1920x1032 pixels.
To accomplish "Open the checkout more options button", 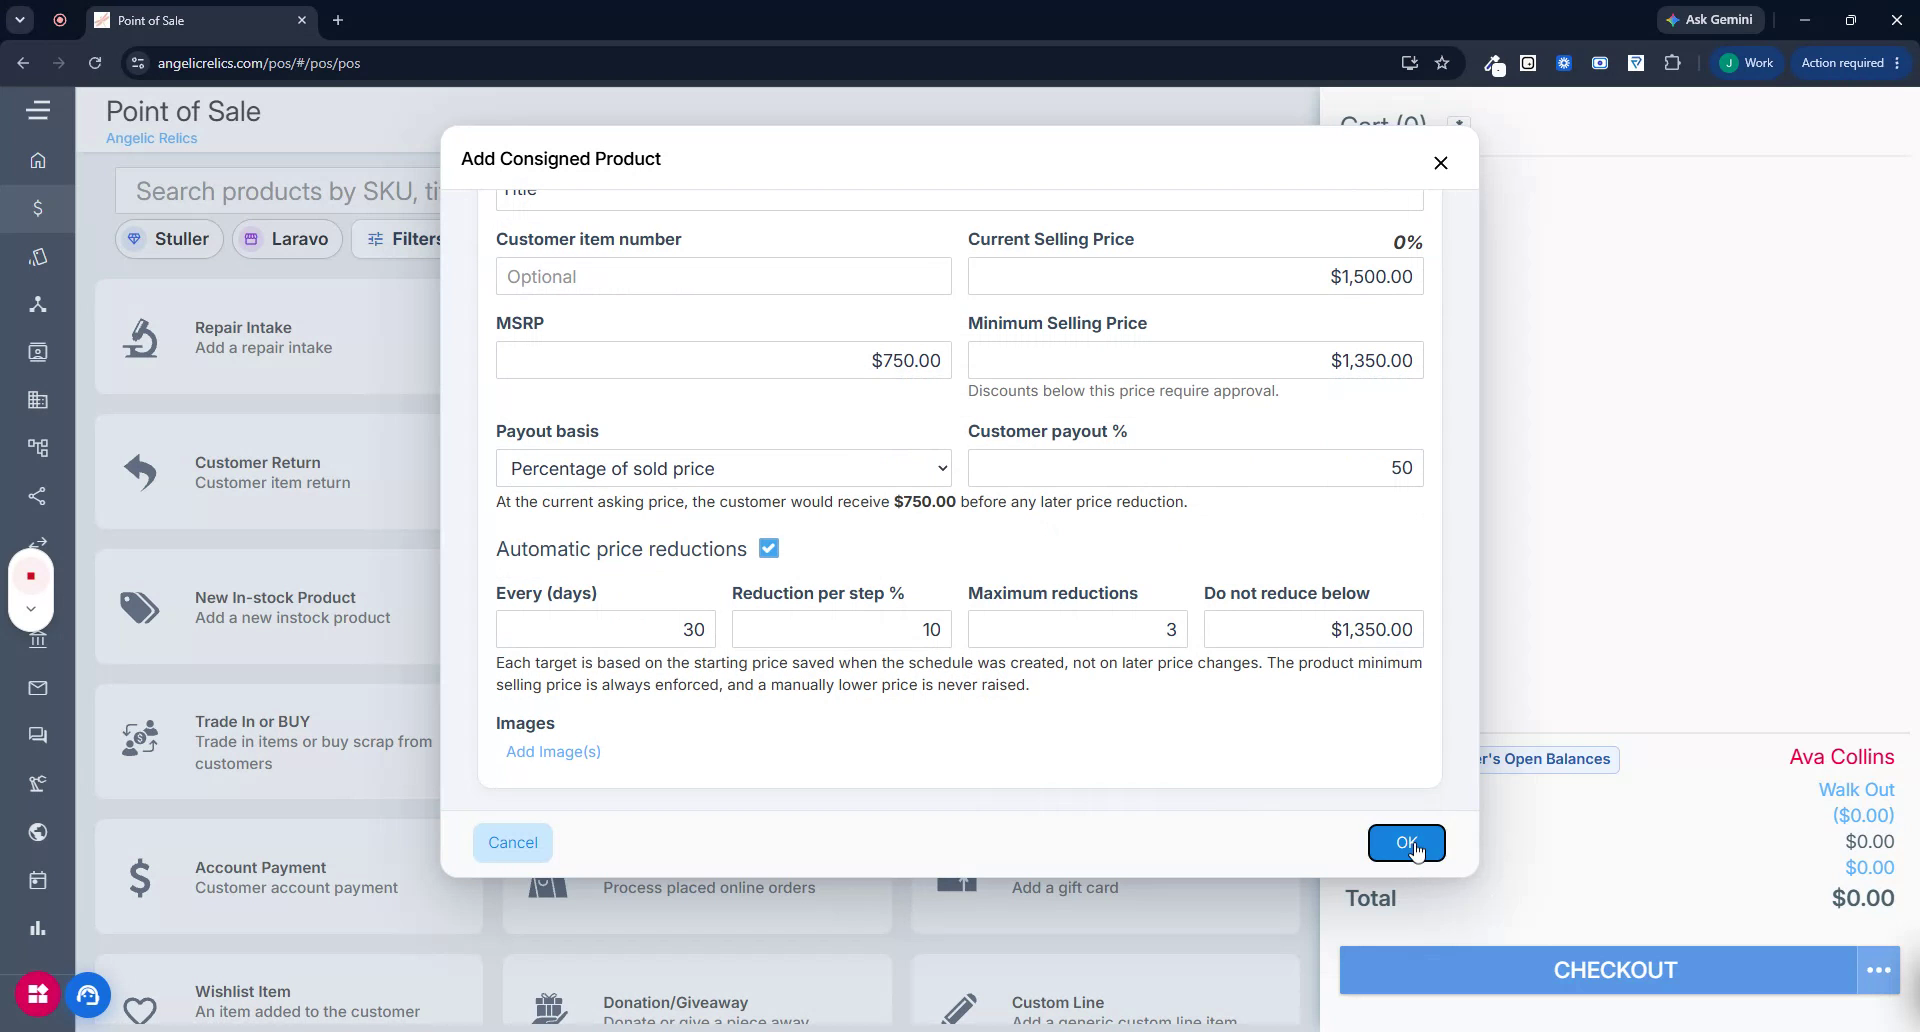I will click(1879, 970).
